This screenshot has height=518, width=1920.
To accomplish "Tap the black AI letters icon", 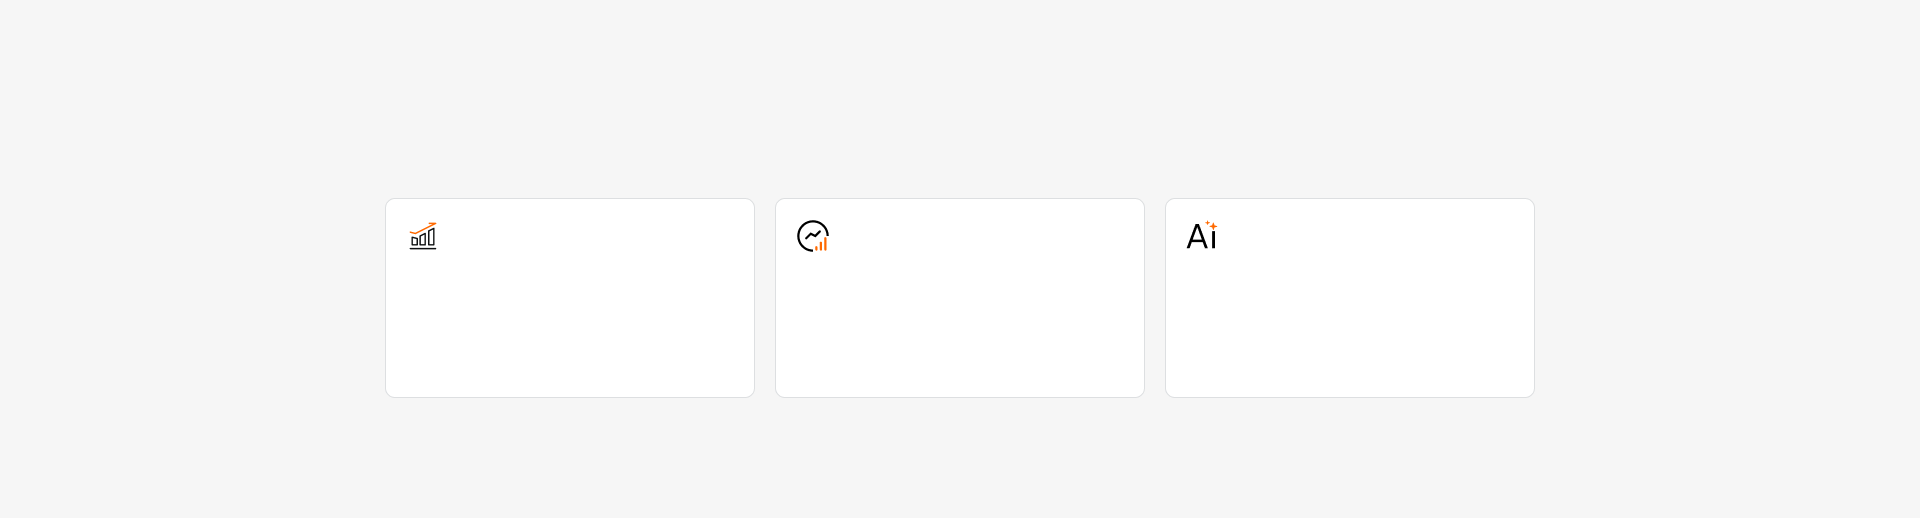I will click(x=1202, y=236).
